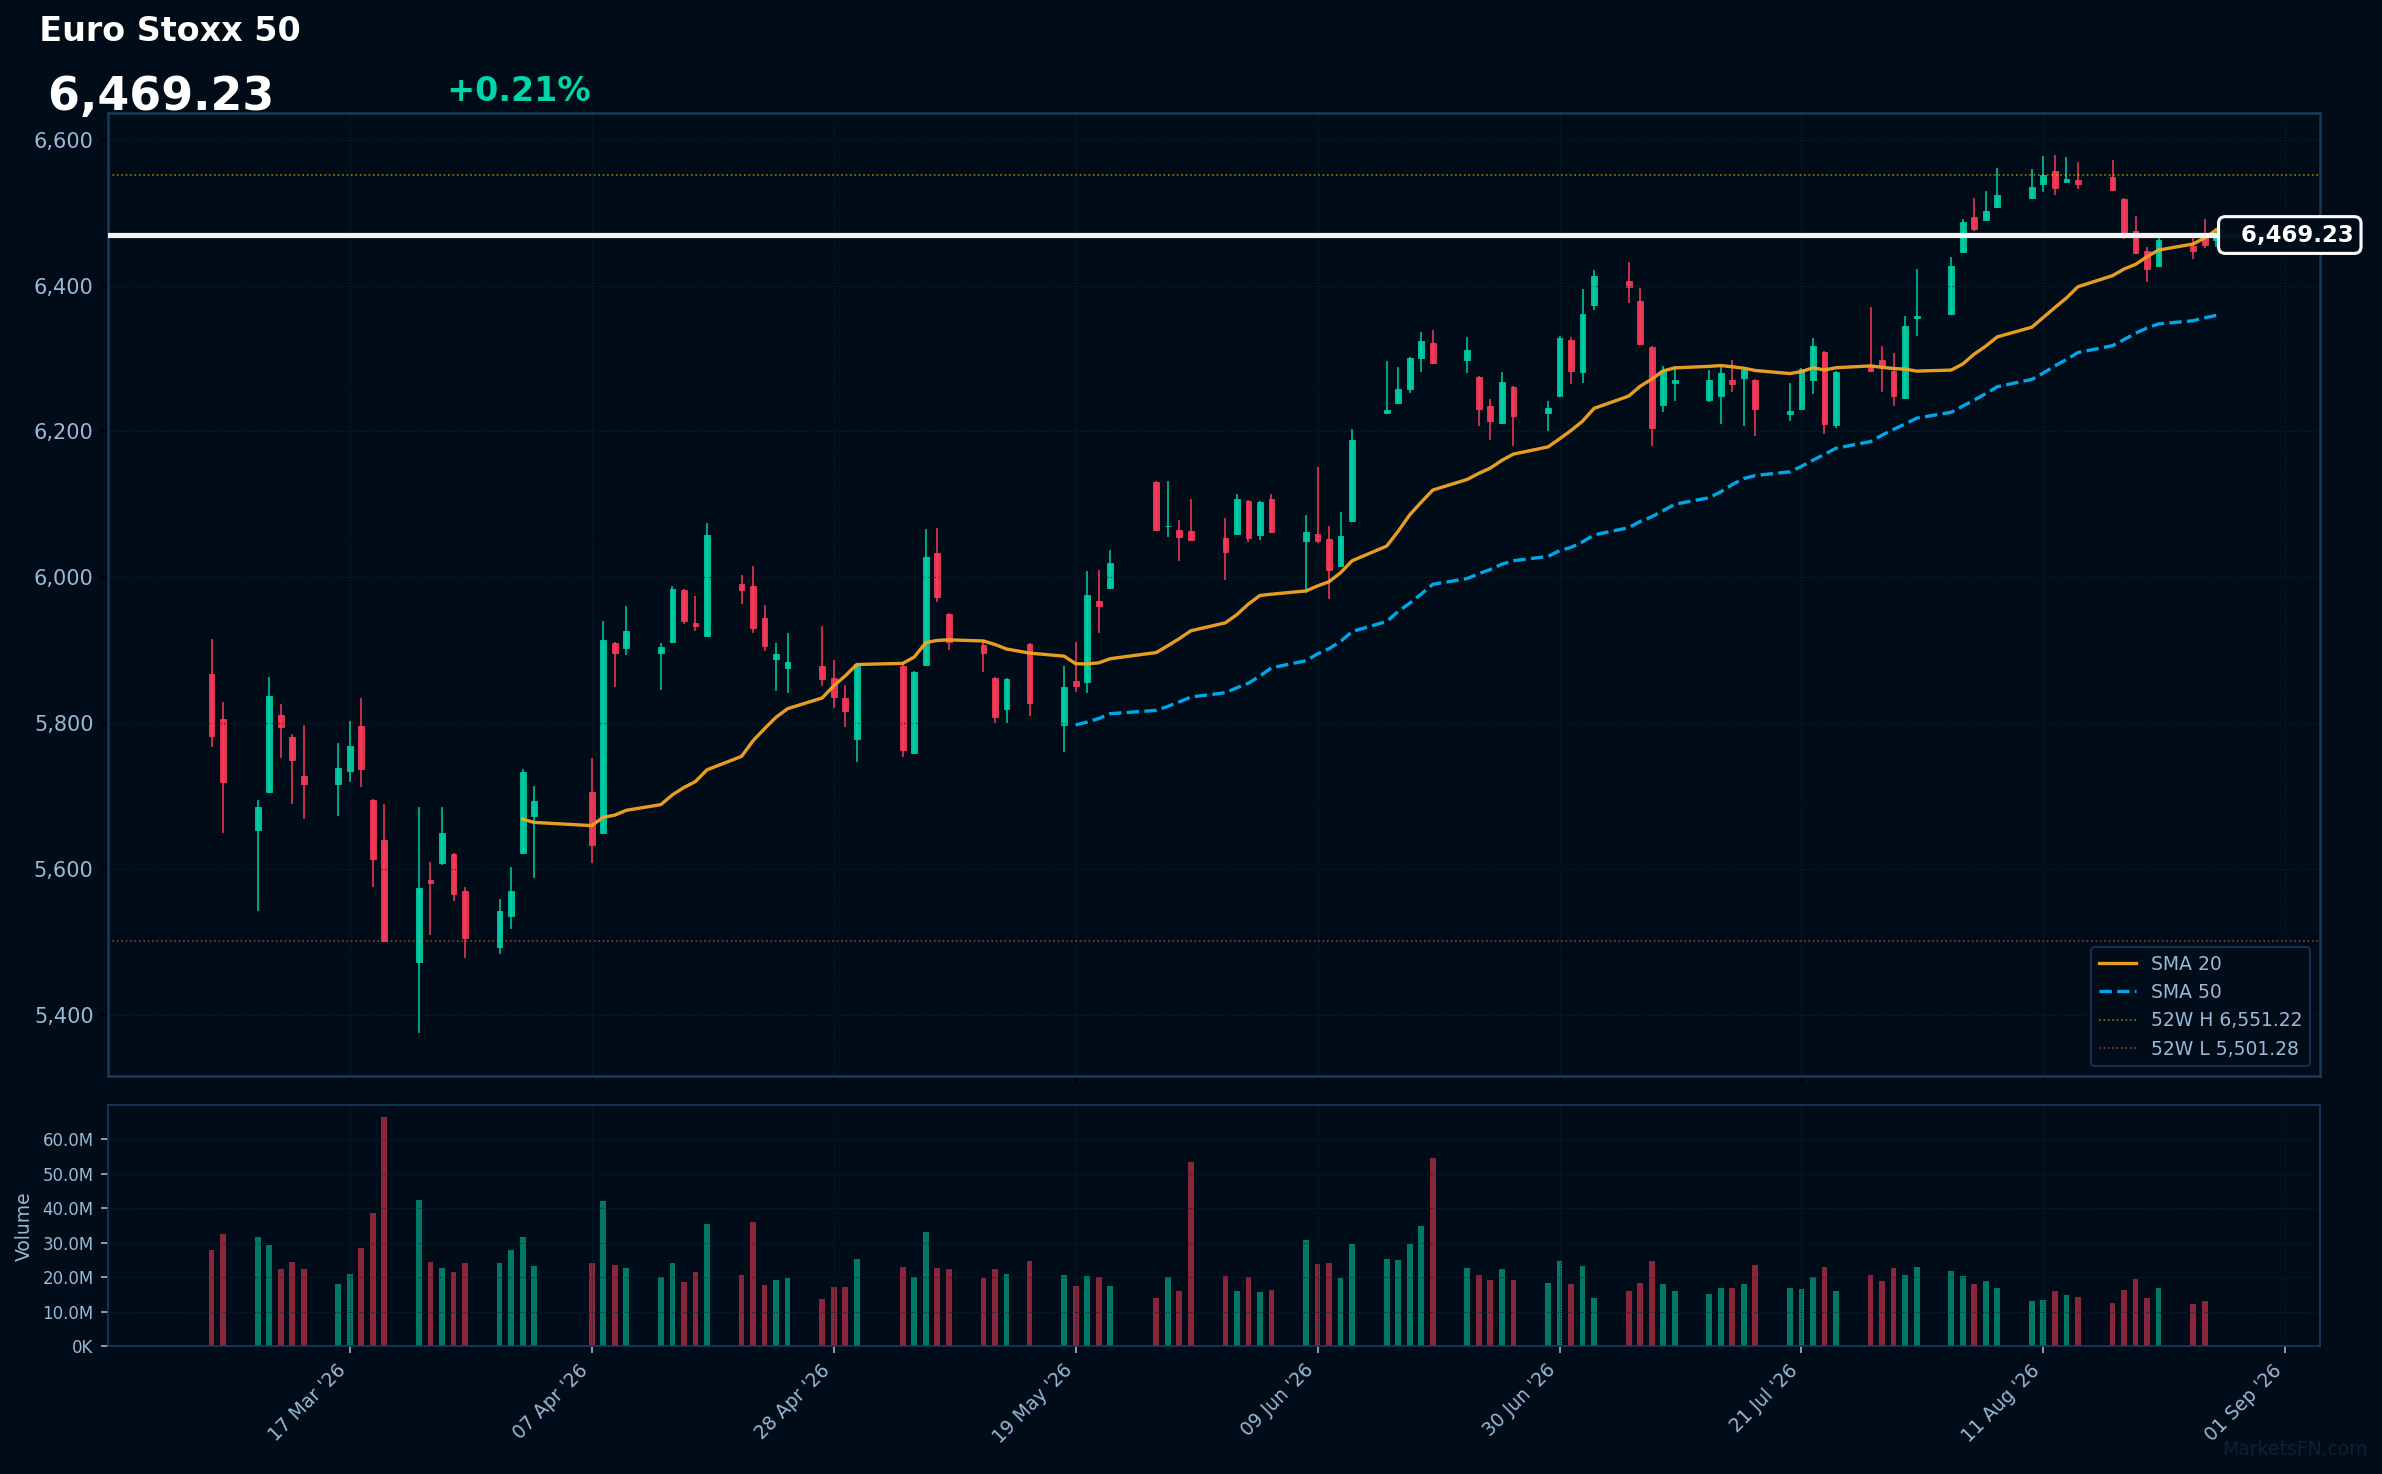Click the 30.0M volume axis label
Viewport: 2382px width, 1474px height.
pyautogui.click(x=68, y=1244)
